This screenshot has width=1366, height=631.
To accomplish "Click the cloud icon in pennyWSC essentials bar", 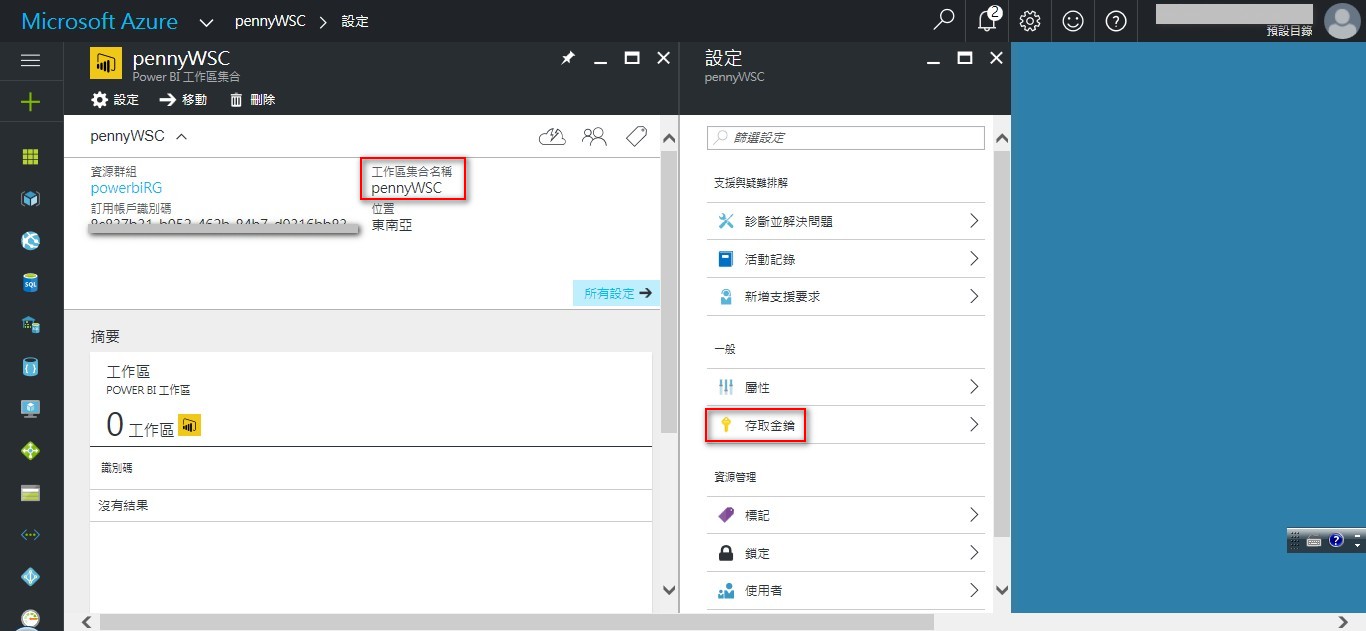I will [x=552, y=137].
